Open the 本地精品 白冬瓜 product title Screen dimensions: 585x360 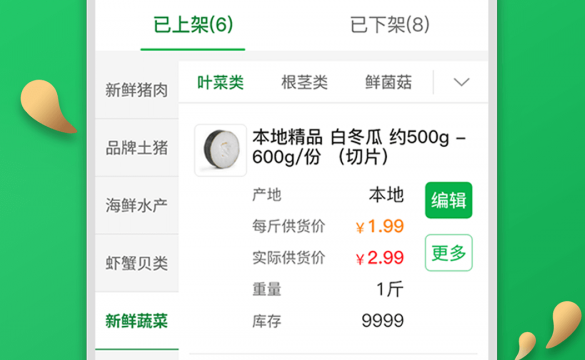coord(359,147)
